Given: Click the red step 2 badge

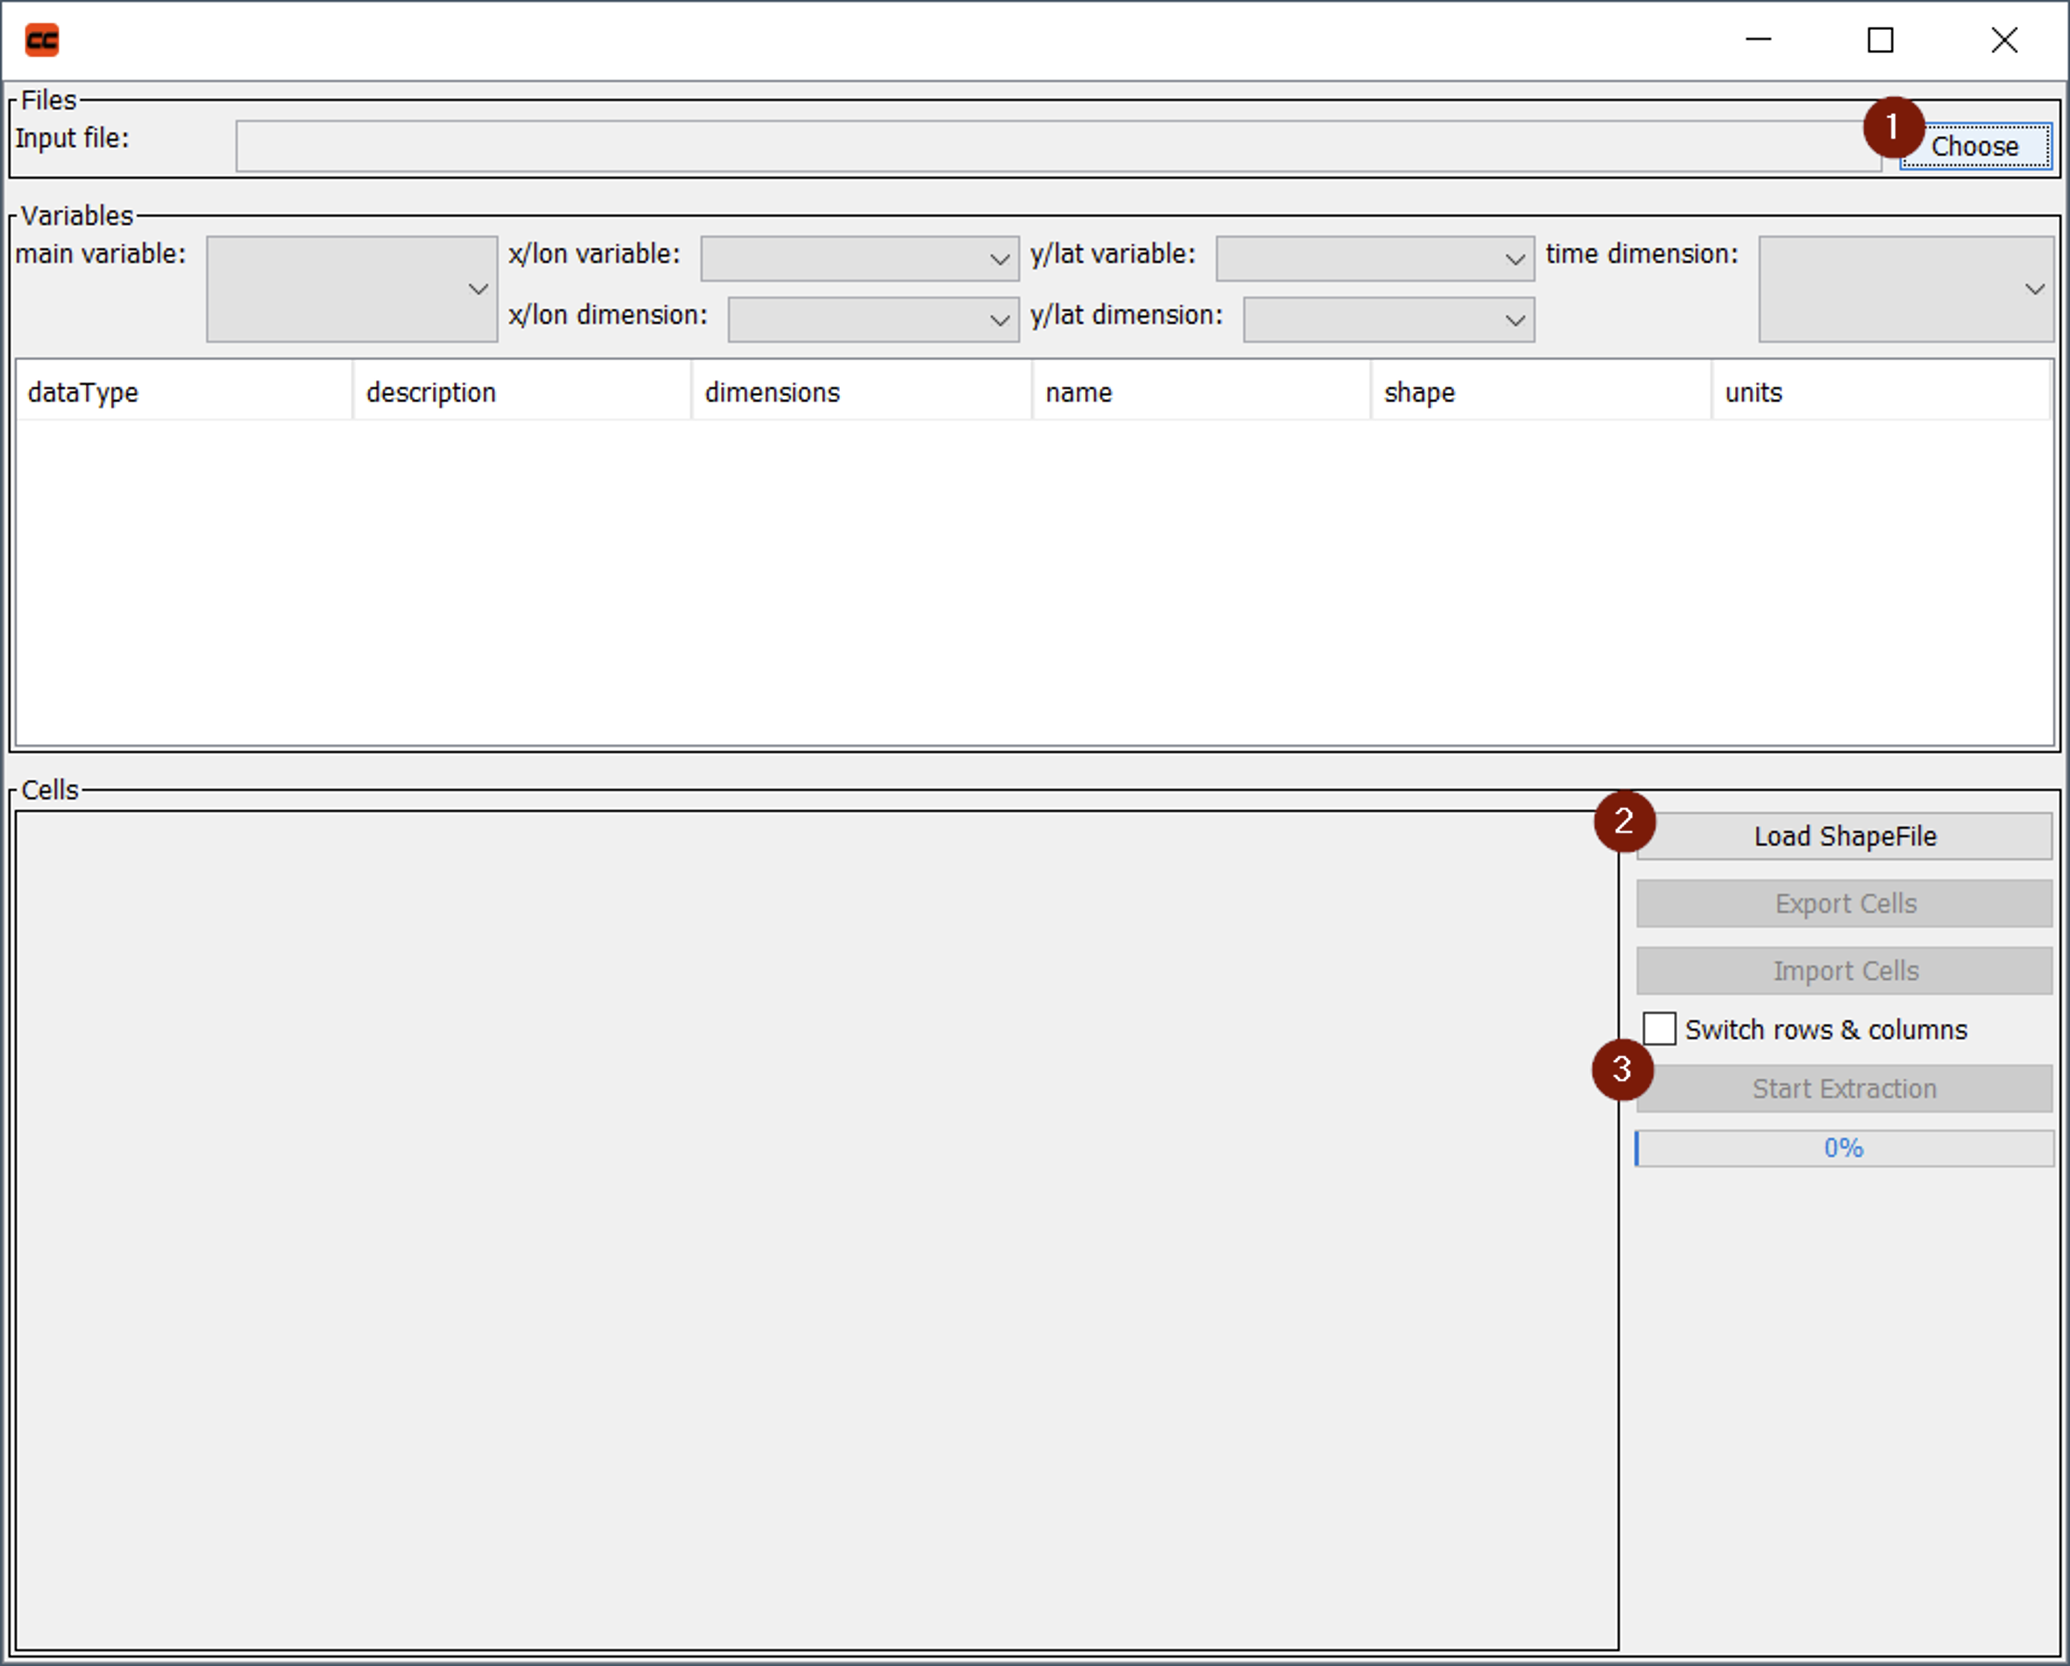Looking at the screenshot, I should 1623,821.
